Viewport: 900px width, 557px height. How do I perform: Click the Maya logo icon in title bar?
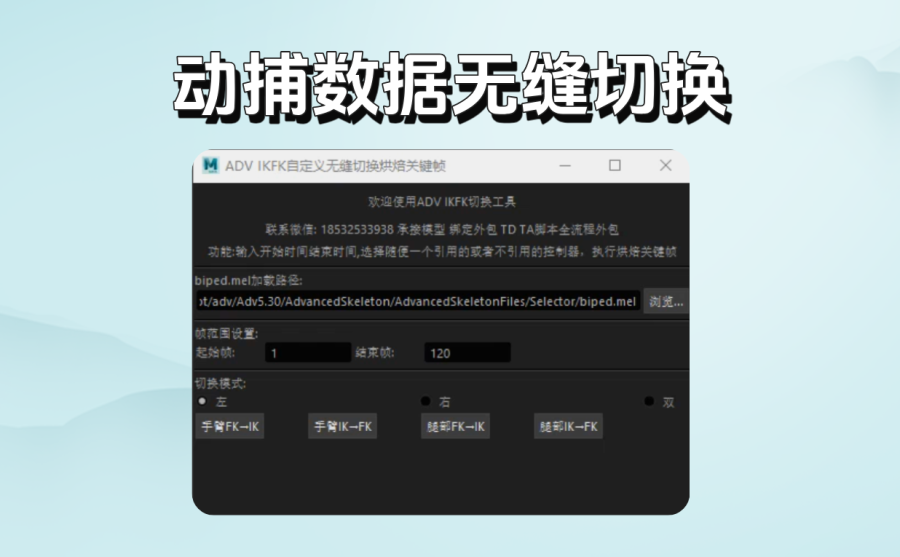click(211, 165)
